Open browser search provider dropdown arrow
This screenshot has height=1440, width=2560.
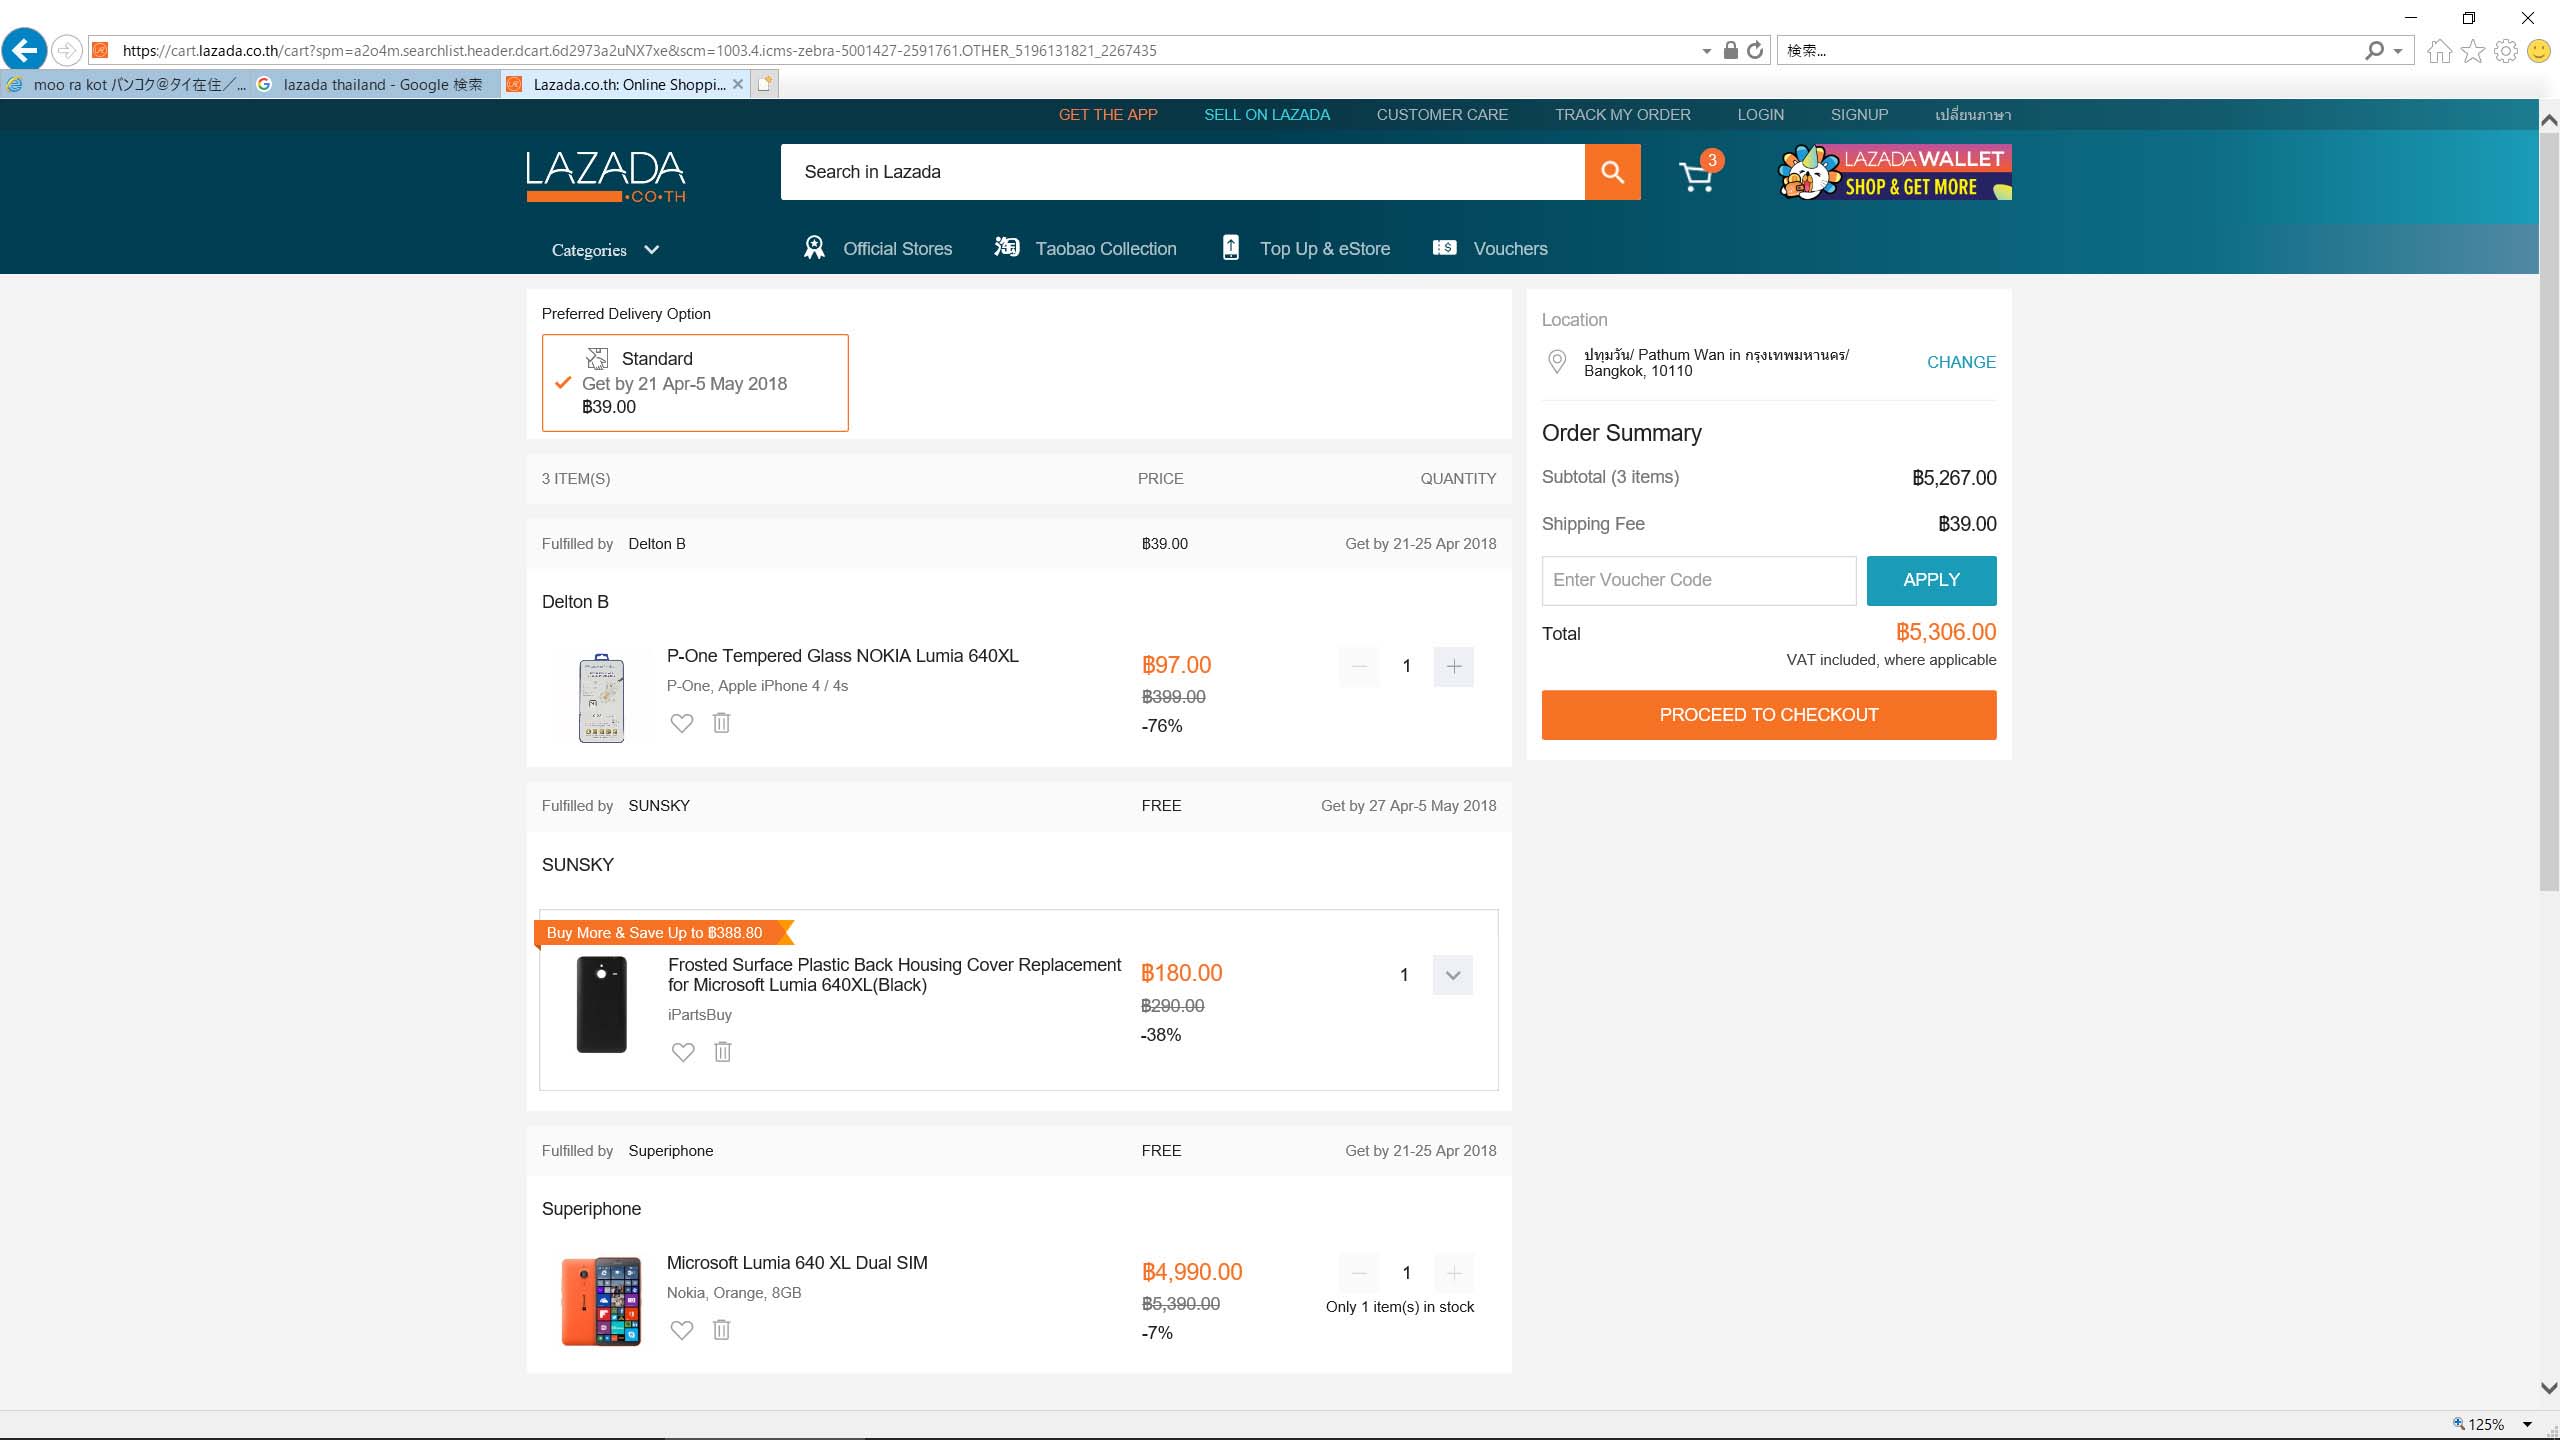2398,51
